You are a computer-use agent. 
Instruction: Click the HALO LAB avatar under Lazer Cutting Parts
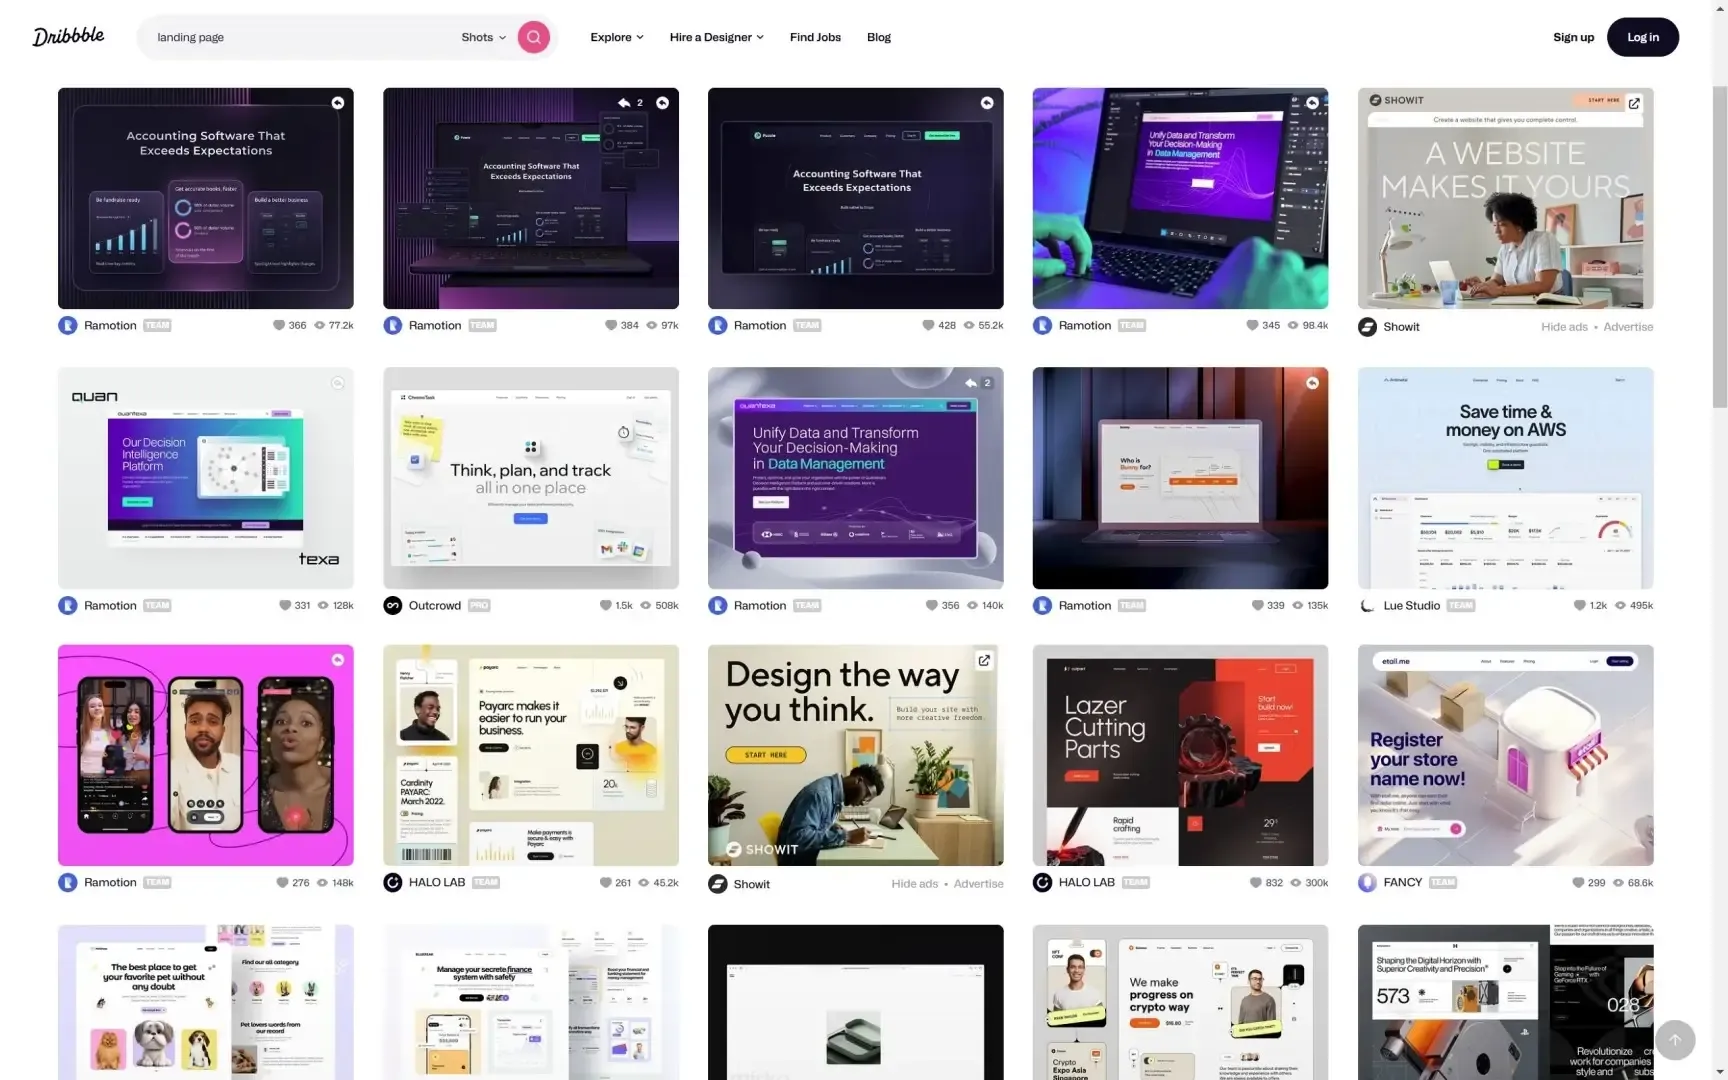point(1042,882)
